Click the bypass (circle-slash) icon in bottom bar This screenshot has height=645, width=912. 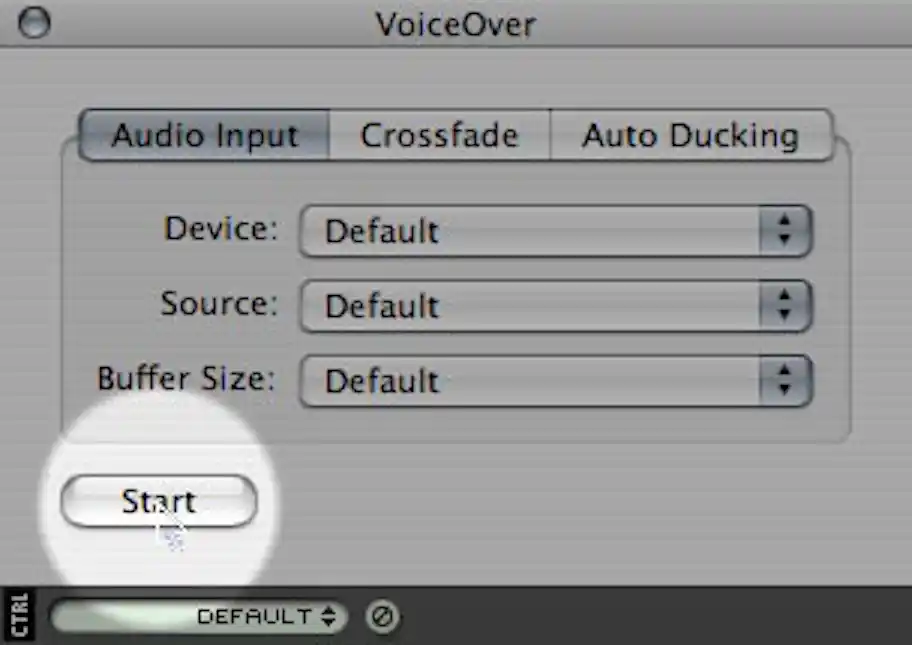tap(380, 617)
